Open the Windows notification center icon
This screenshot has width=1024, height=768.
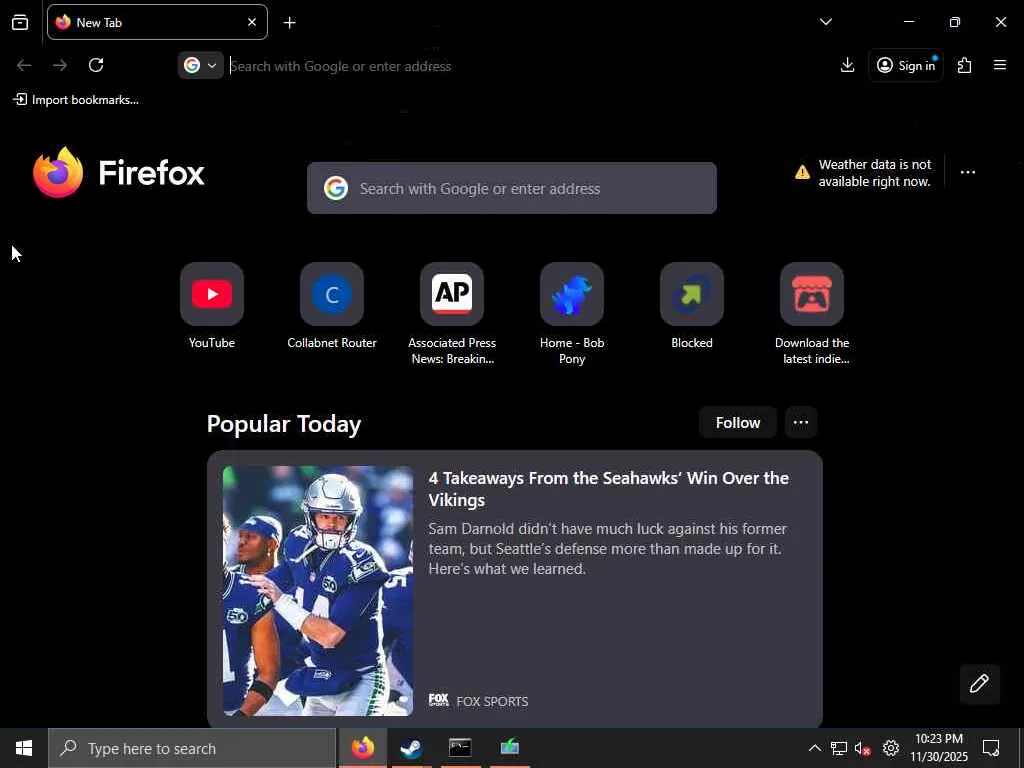991,748
